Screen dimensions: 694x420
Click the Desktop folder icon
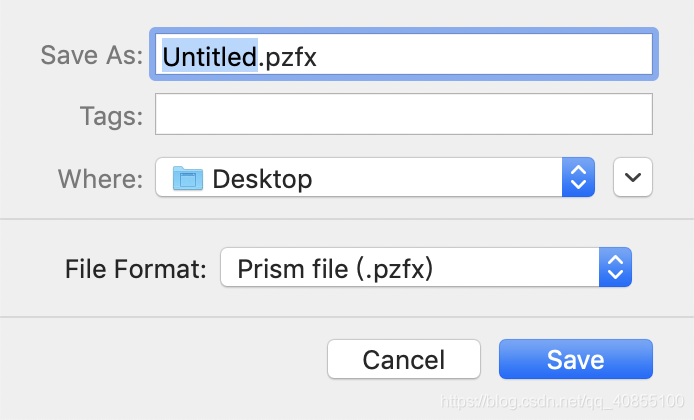pos(188,178)
